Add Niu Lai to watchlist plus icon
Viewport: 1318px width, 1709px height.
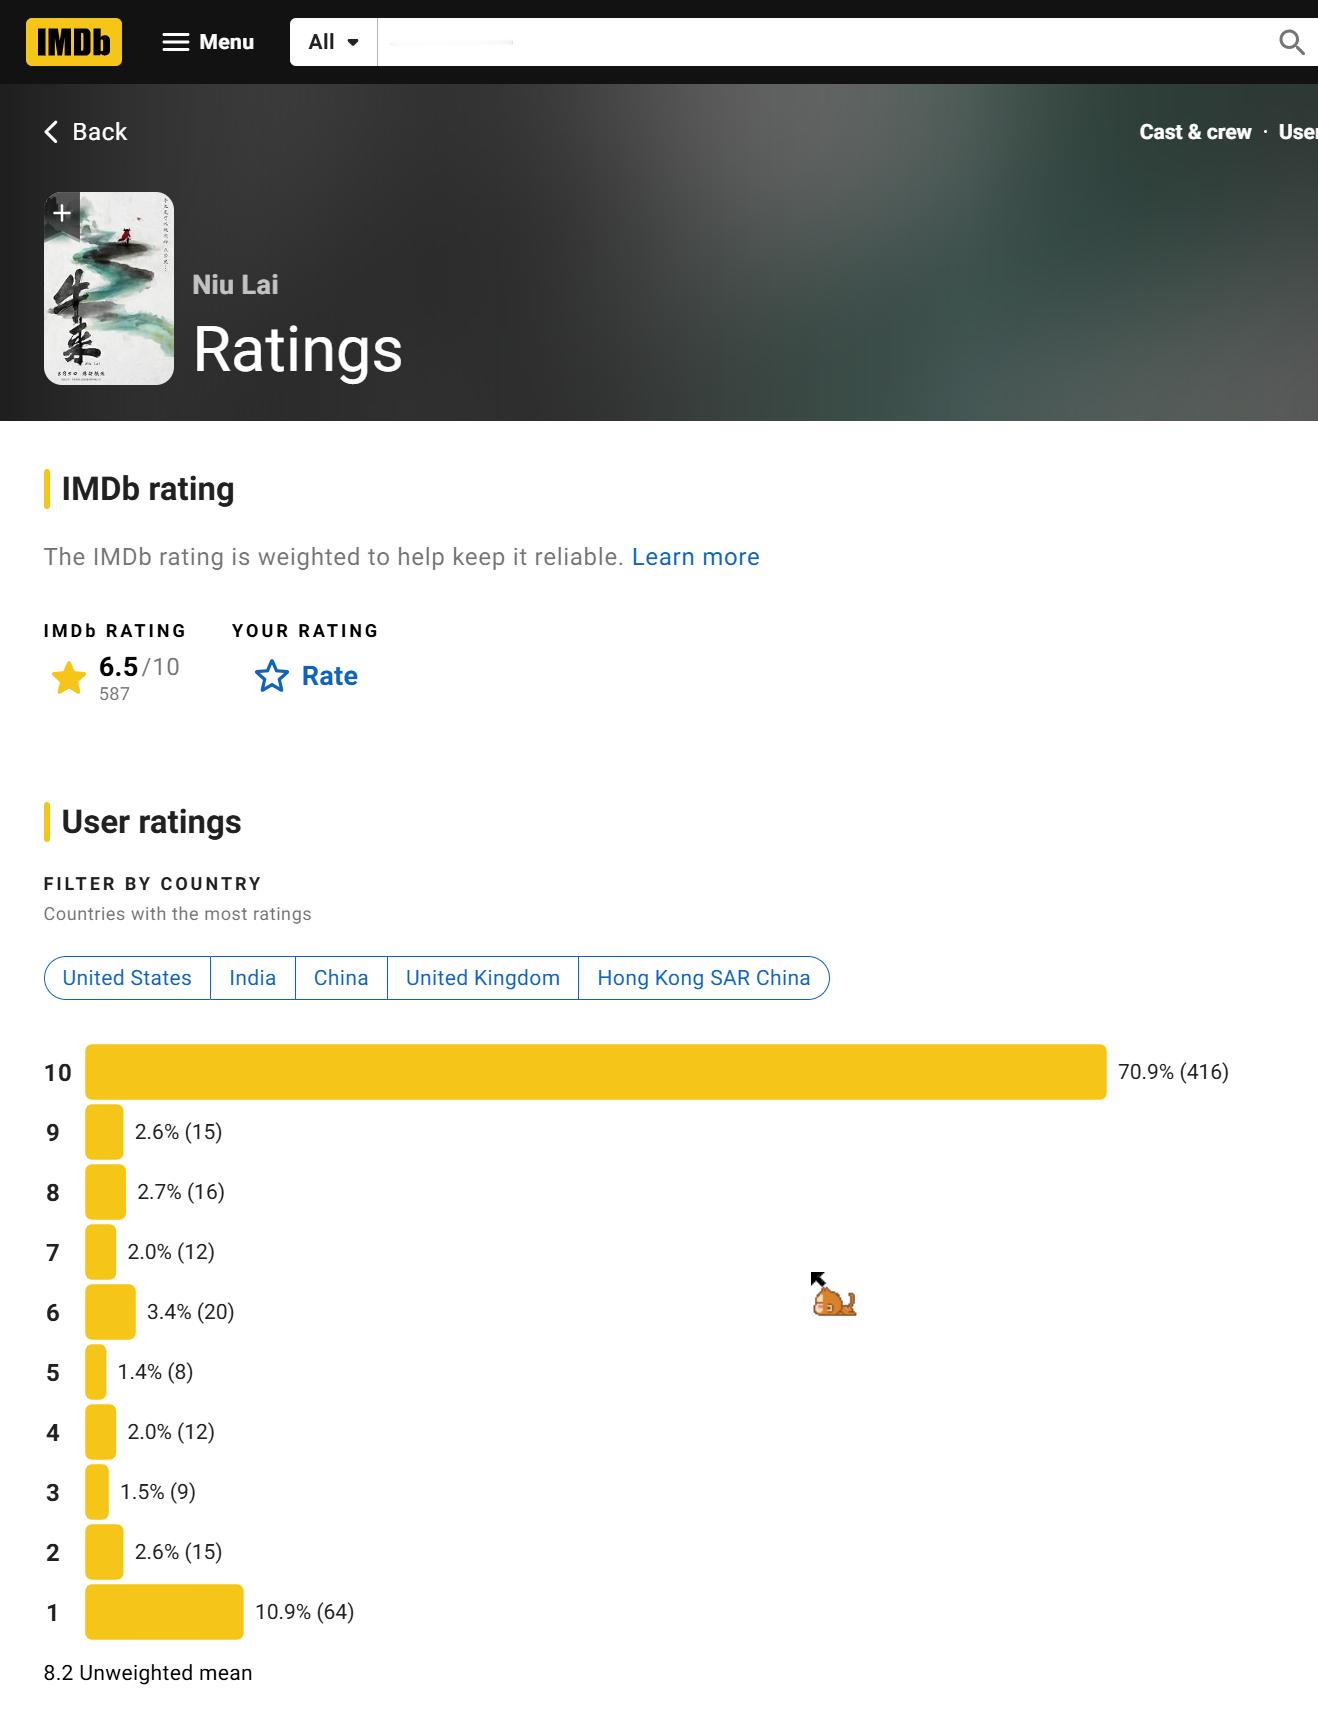[x=62, y=213]
